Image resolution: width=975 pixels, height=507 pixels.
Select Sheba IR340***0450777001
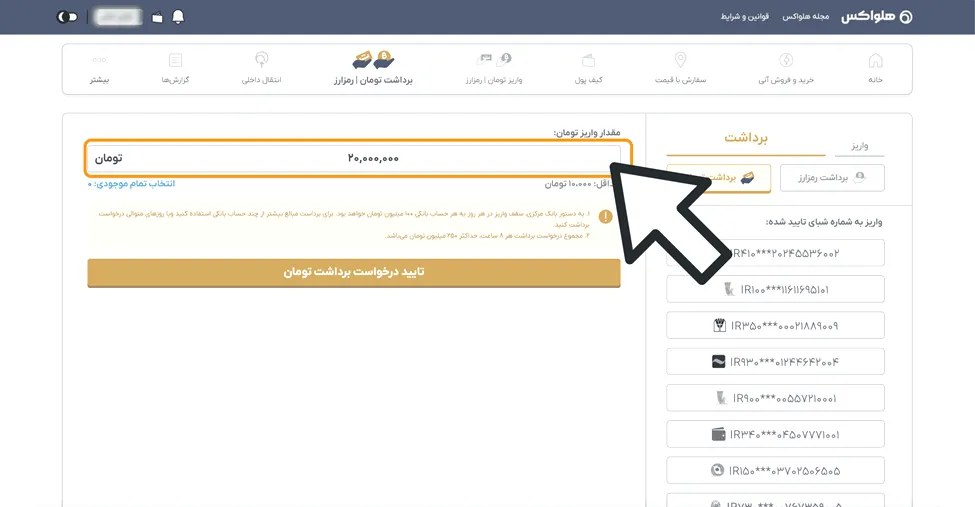pyautogui.click(x=775, y=434)
